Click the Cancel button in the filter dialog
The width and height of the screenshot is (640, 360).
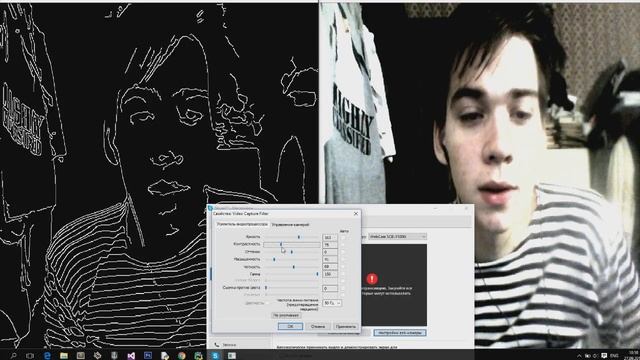click(318, 327)
